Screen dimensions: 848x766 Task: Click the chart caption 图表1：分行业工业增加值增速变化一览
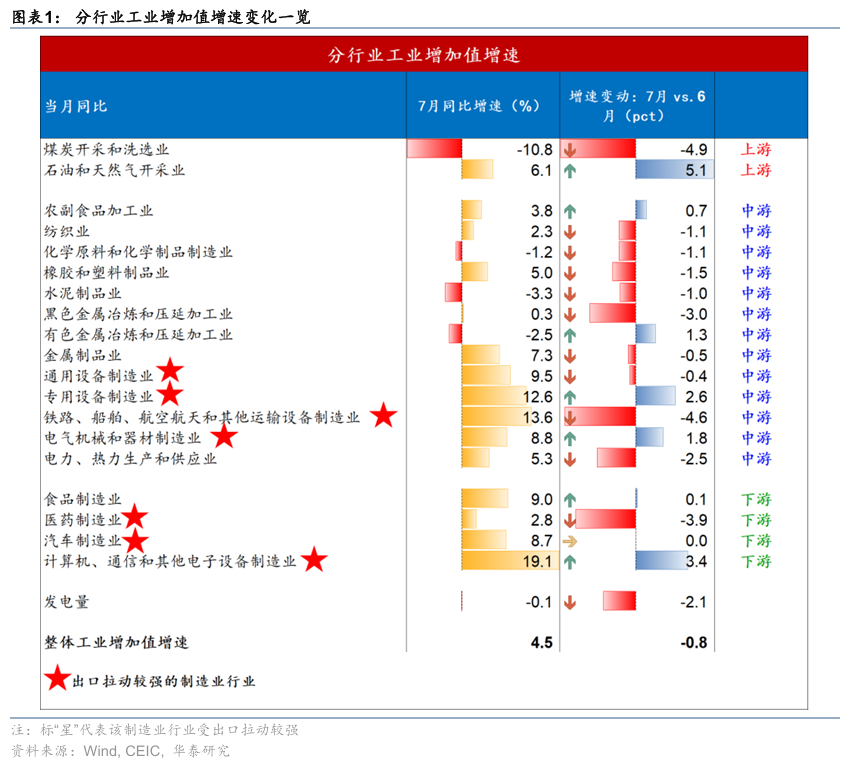point(161,17)
